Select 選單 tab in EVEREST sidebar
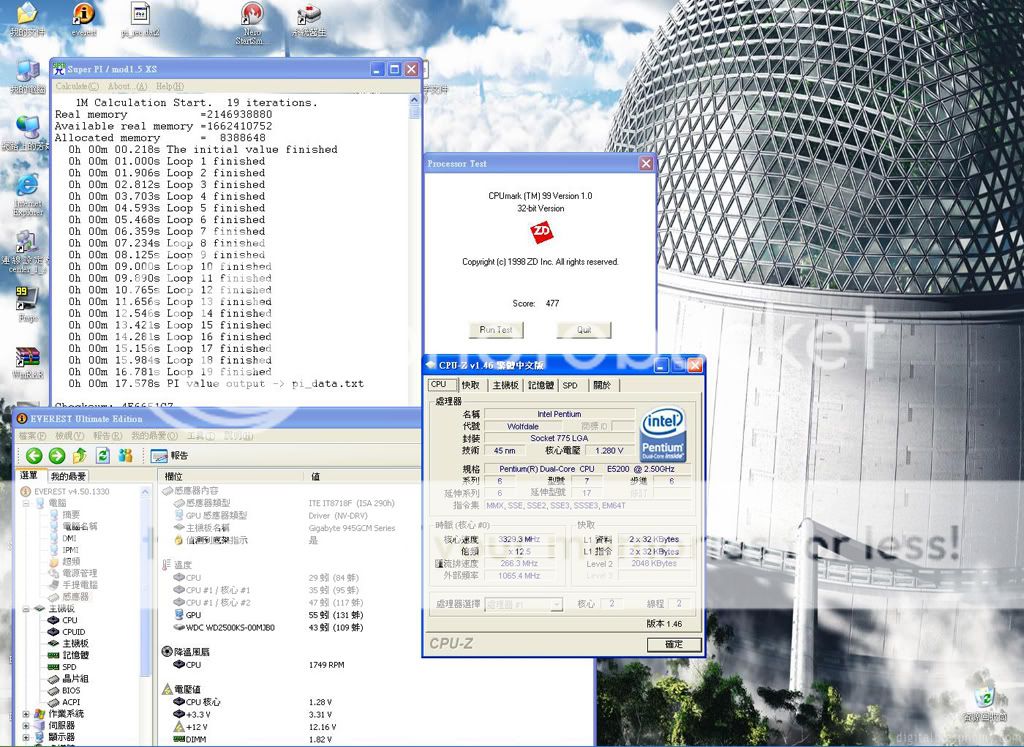Viewport: 1024px width, 747px height. pos(29,475)
